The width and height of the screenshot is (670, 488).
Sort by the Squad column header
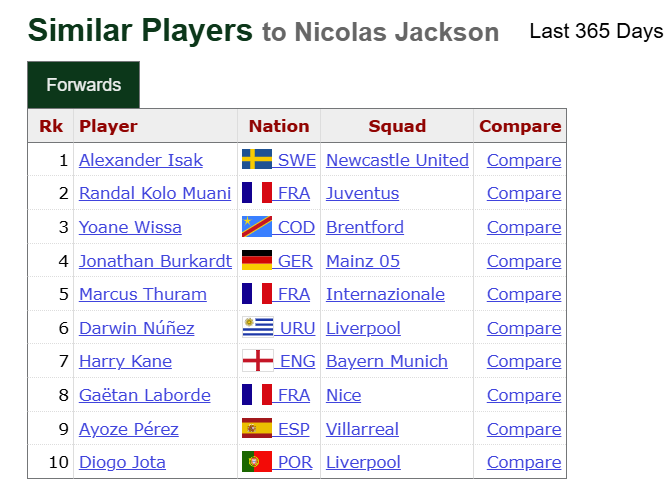pyautogui.click(x=397, y=126)
